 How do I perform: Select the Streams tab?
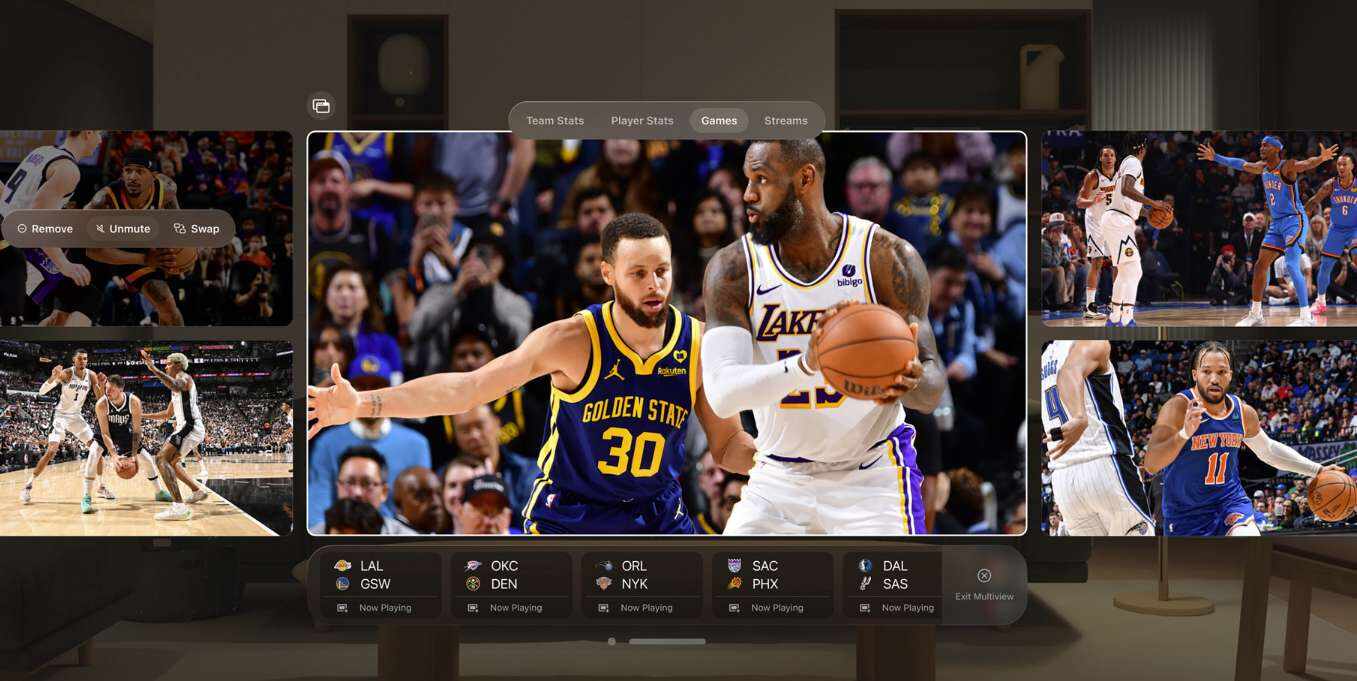point(785,121)
